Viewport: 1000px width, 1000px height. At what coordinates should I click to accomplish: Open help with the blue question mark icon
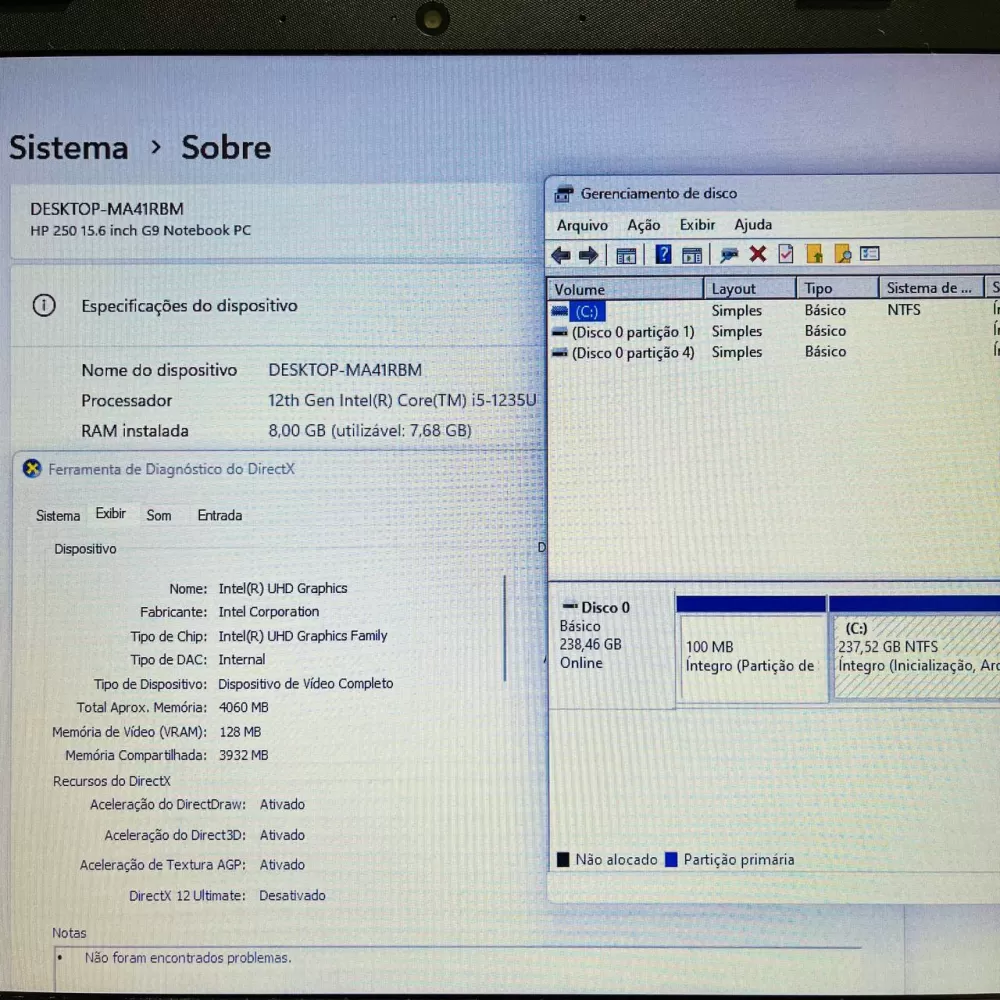(x=663, y=254)
